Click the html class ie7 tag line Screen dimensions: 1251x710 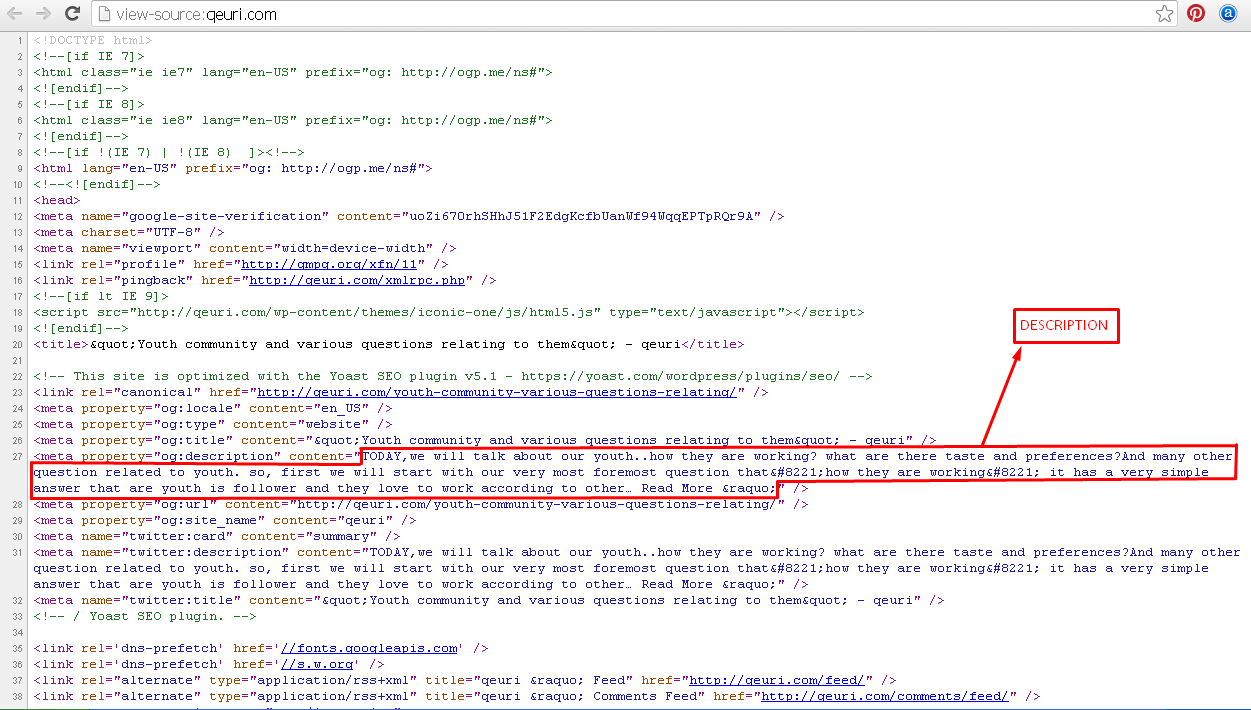point(293,72)
